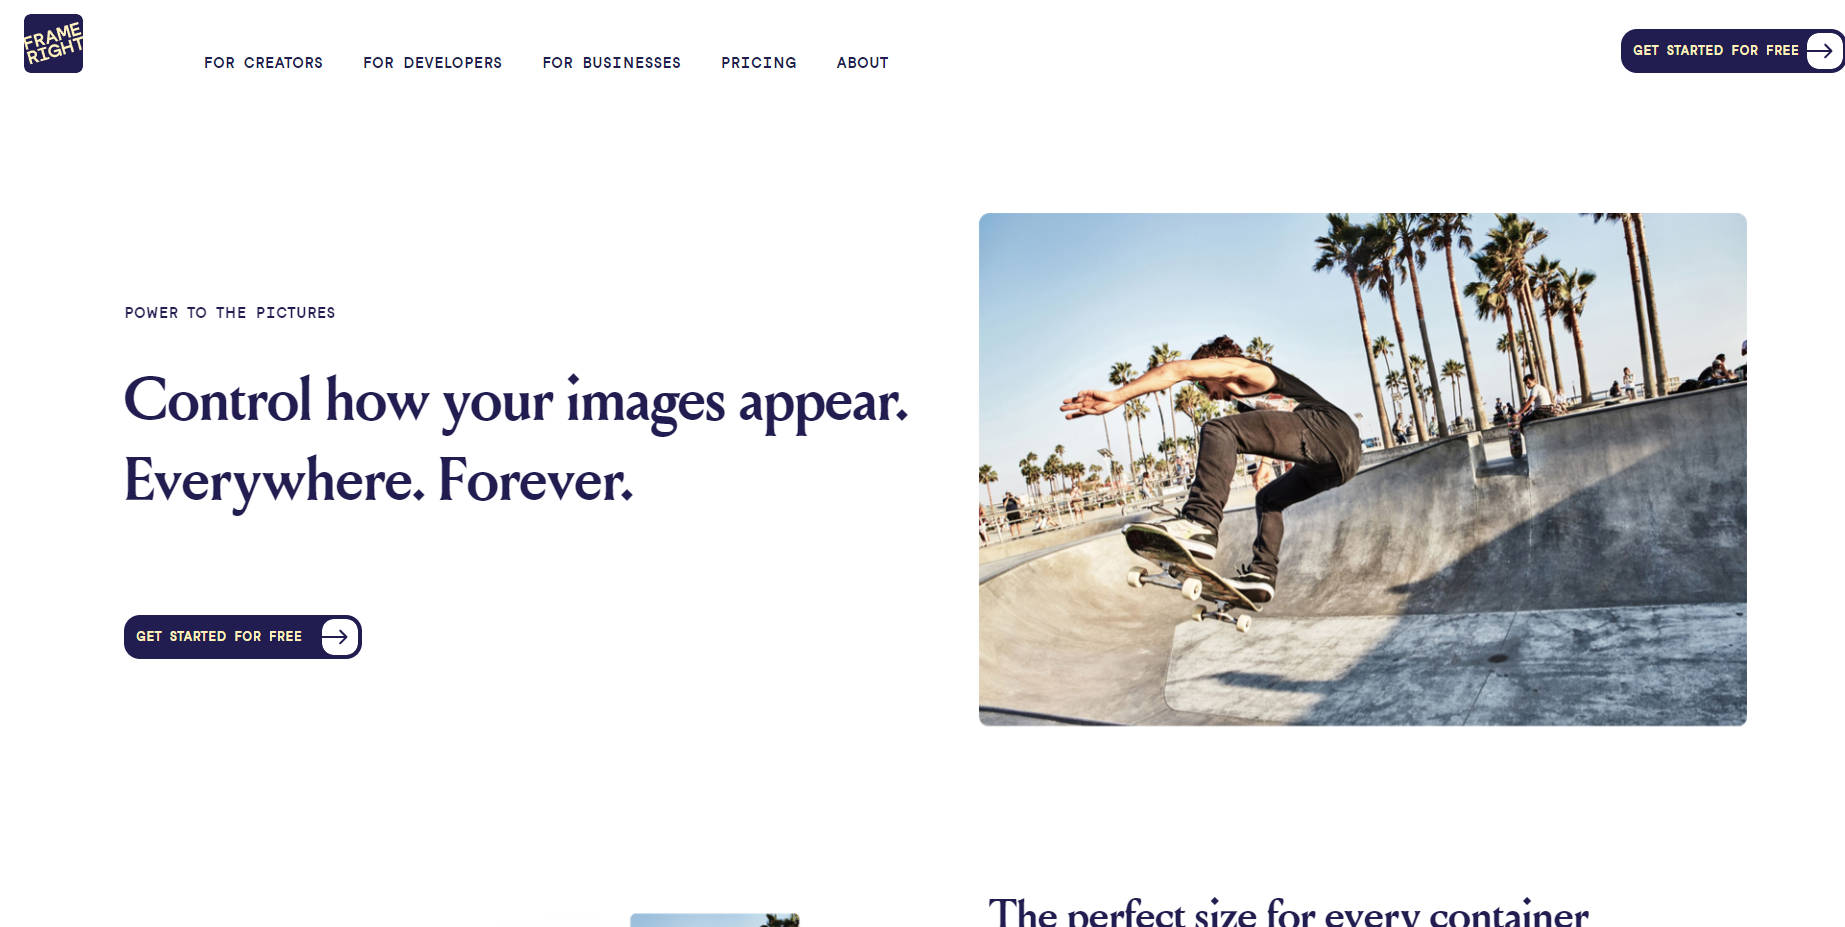This screenshot has height=927, width=1845.
Task: Open the Pricing page
Action: click(758, 62)
